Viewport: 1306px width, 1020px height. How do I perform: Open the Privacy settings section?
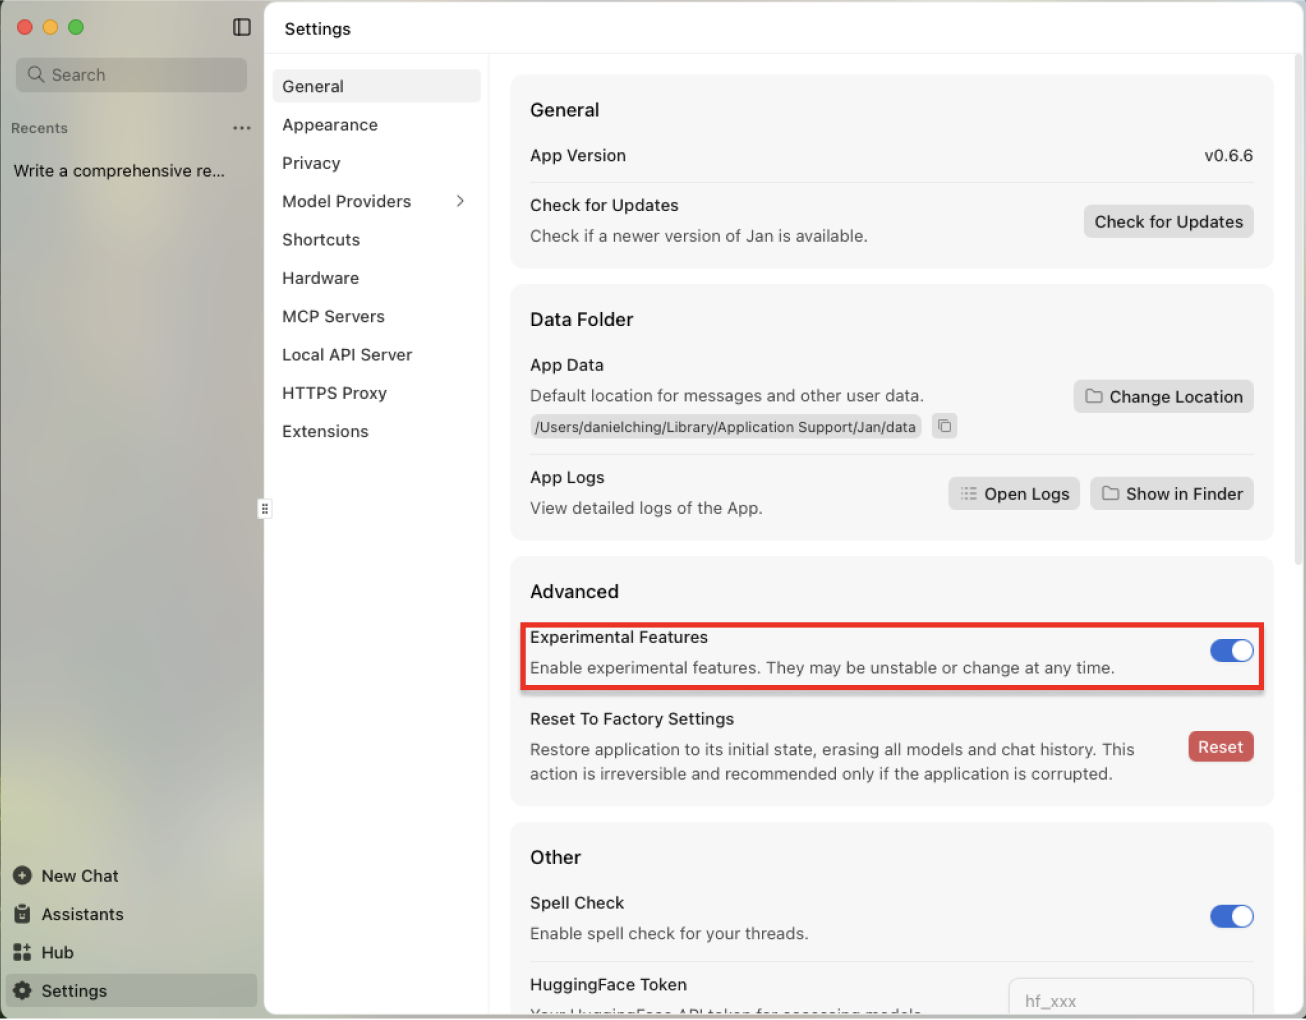311,163
